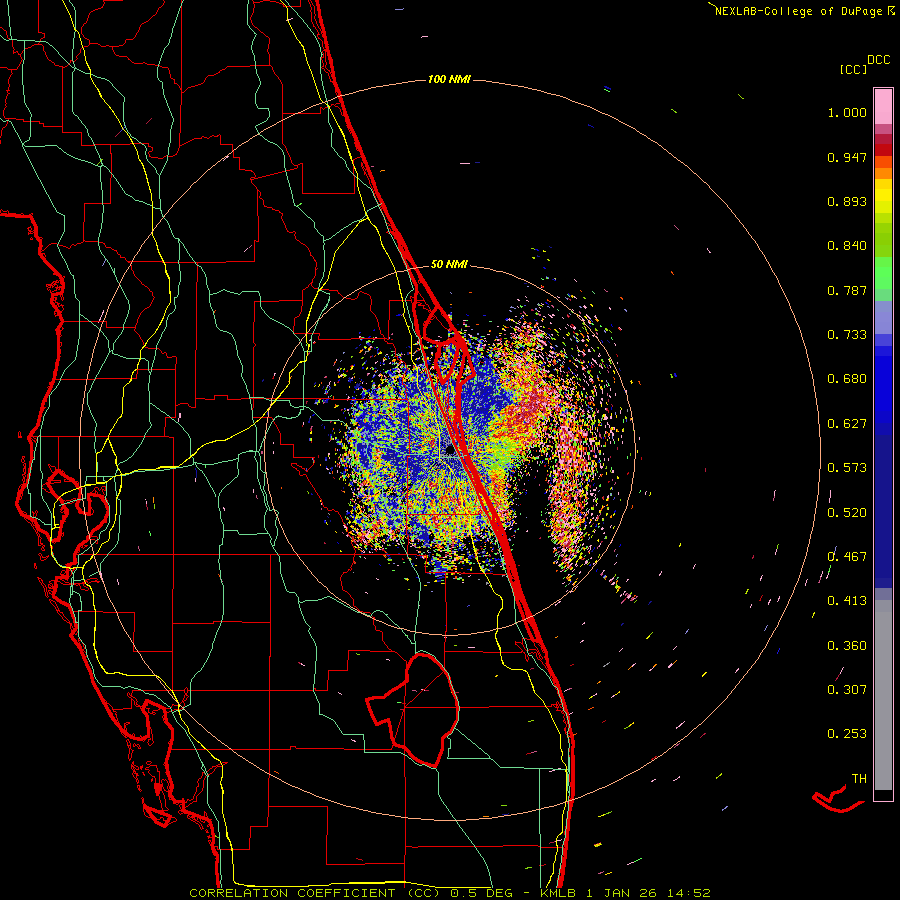
Task: Click the CORRELATION COEFFICIENT (CC) title text
Action: [313, 893]
